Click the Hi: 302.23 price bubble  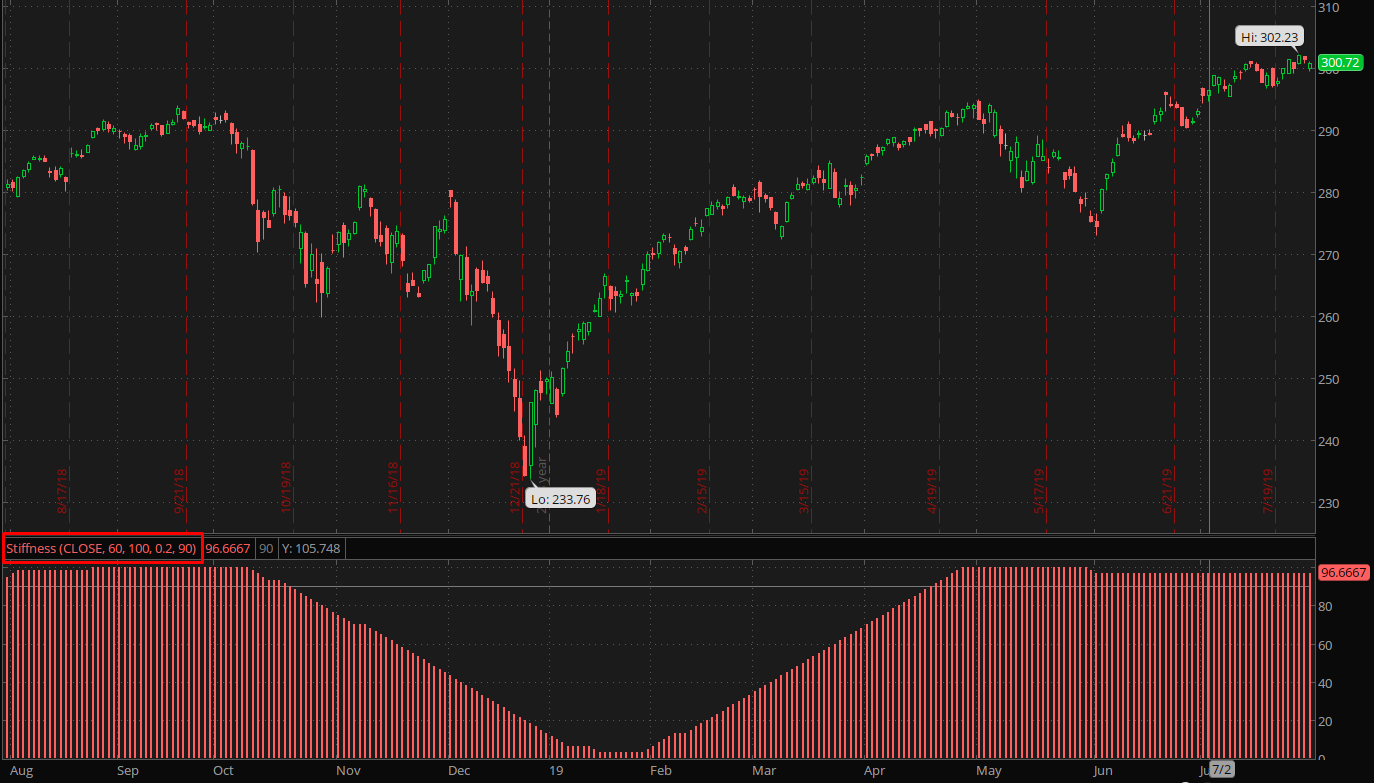[1269, 37]
